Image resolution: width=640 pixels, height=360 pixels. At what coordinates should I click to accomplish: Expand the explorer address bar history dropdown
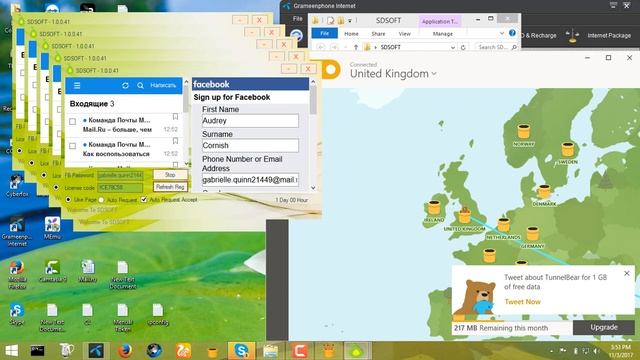tap(453, 47)
